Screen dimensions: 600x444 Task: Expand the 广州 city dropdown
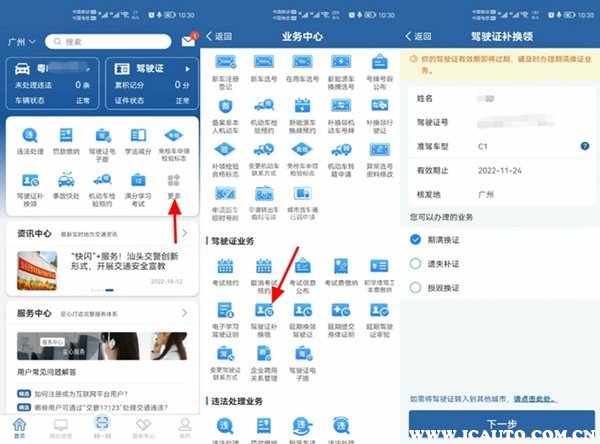click(20, 42)
